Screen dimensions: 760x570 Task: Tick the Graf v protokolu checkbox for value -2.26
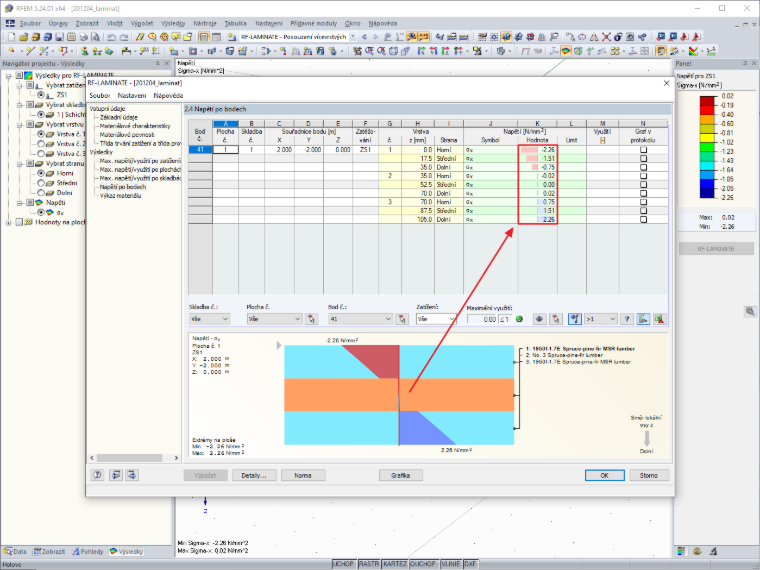point(643,150)
